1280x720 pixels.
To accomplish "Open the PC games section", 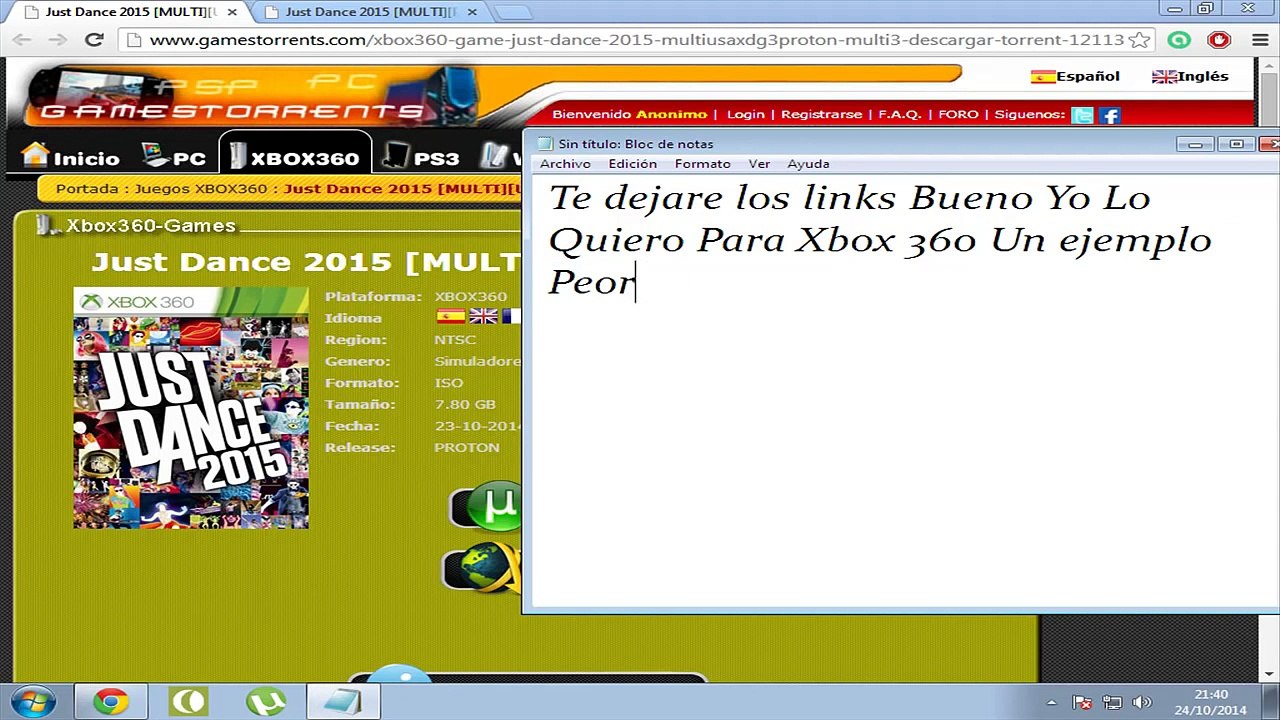I will coord(174,157).
